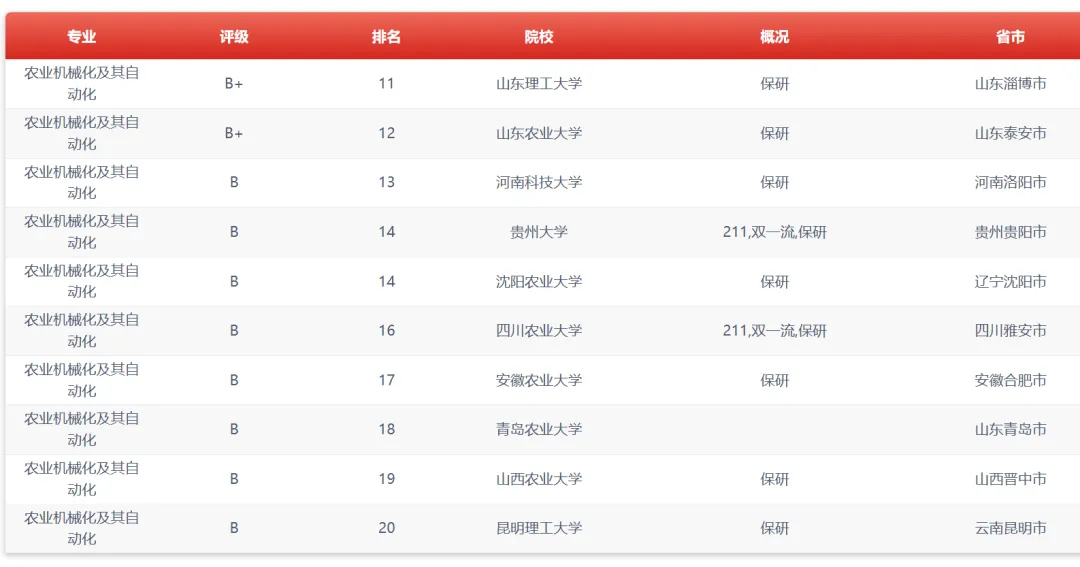The height and width of the screenshot is (567, 1080).
Task: Click rank 18 in the 排名 column
Action: [386, 429]
